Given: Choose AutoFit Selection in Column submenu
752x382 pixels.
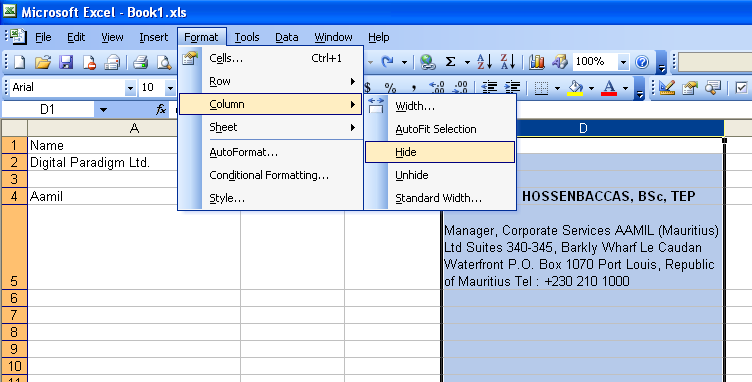Looking at the screenshot, I should pos(440,129).
